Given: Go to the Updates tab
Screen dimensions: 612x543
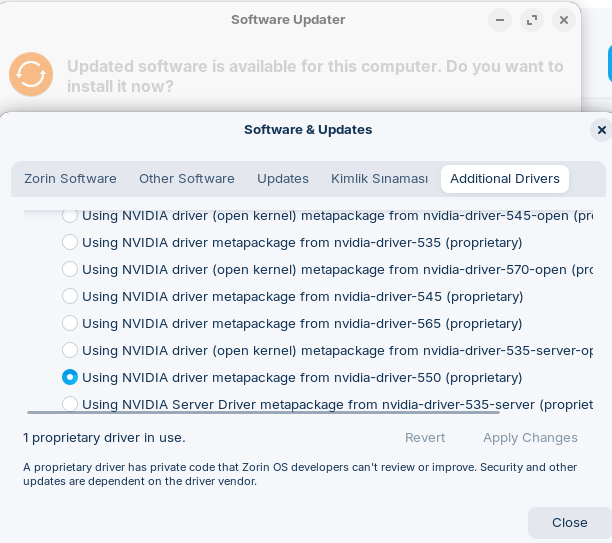Looking at the screenshot, I should point(283,179).
